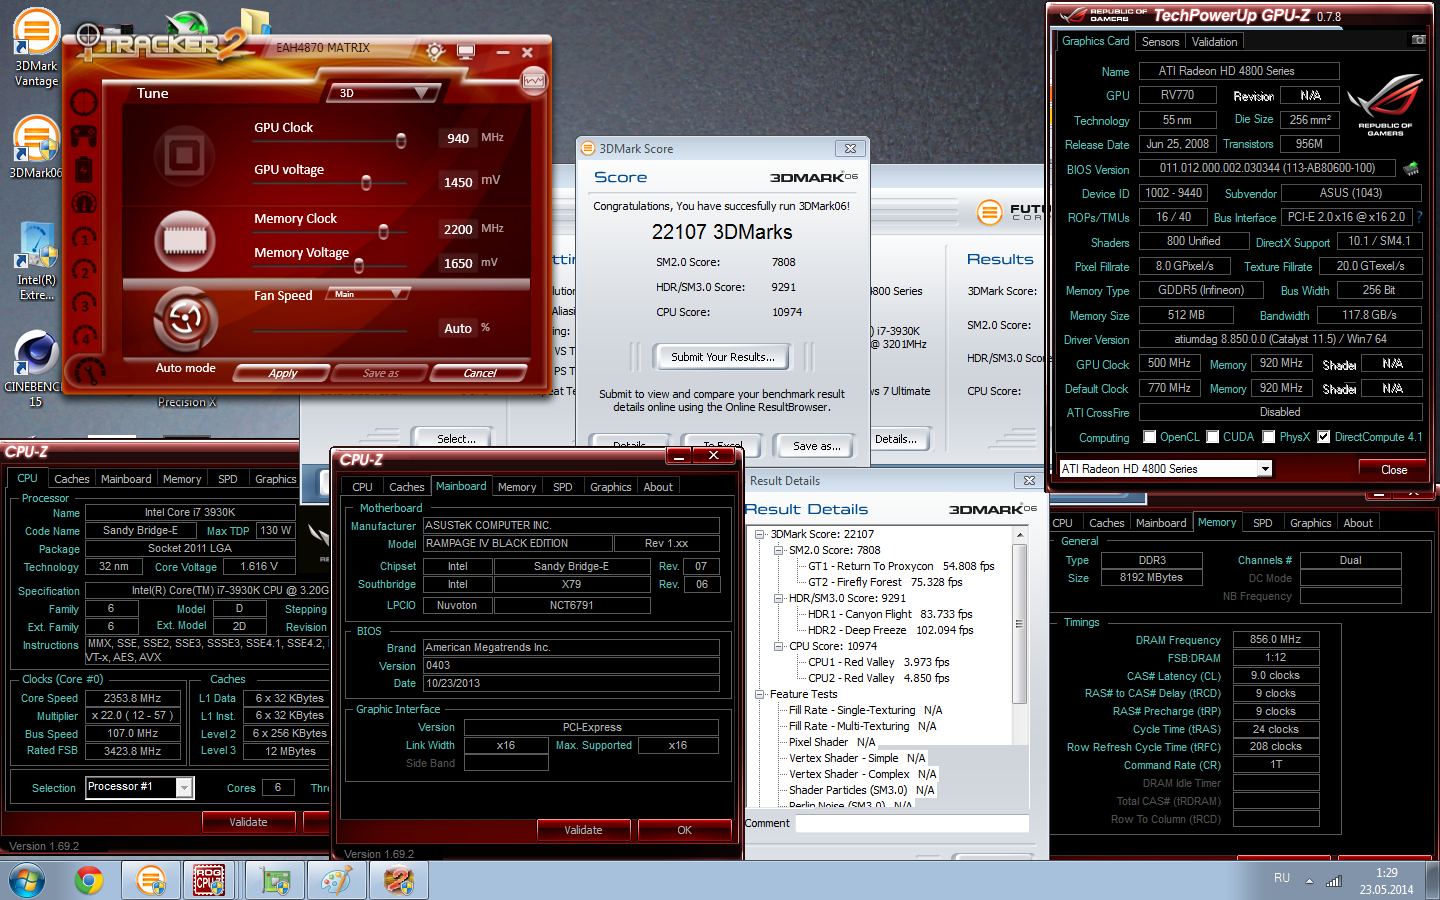Open the monitoring graph icon in iTracker2
1440x900 pixels.
click(534, 81)
